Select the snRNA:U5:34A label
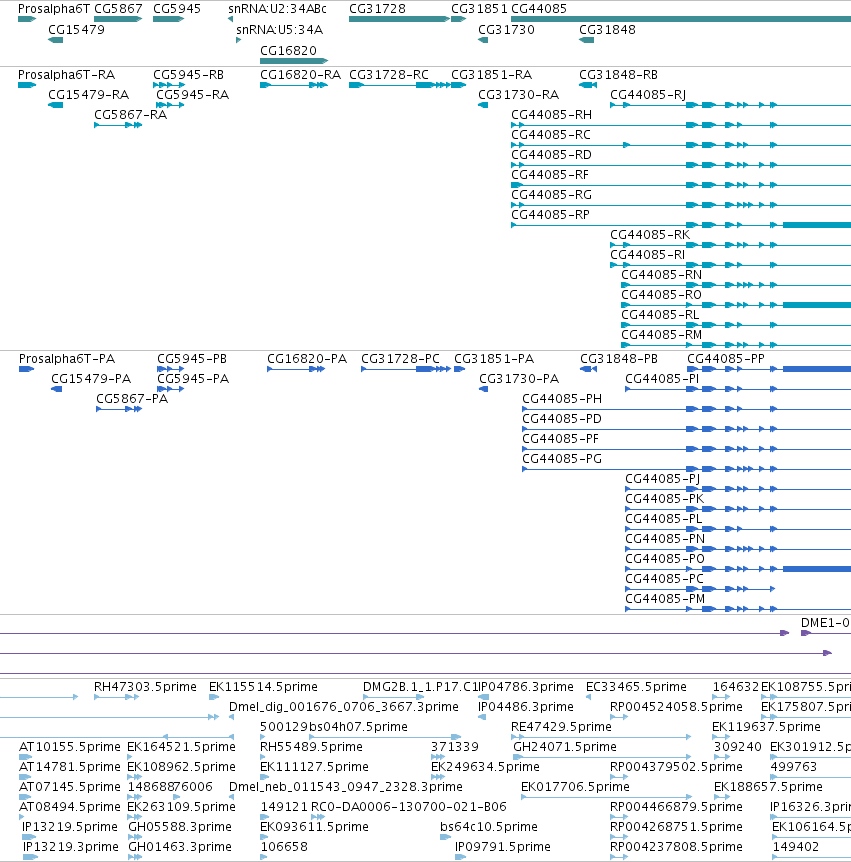 (279, 30)
